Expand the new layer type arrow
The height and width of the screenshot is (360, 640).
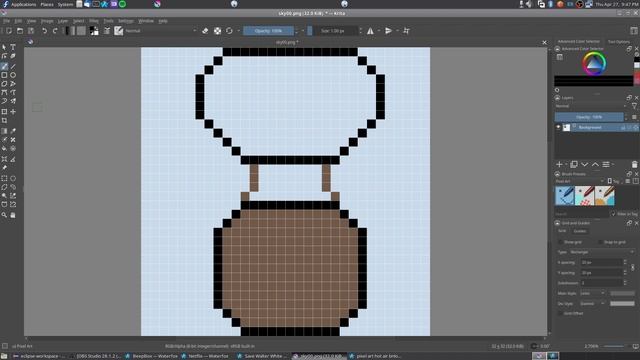click(566, 165)
